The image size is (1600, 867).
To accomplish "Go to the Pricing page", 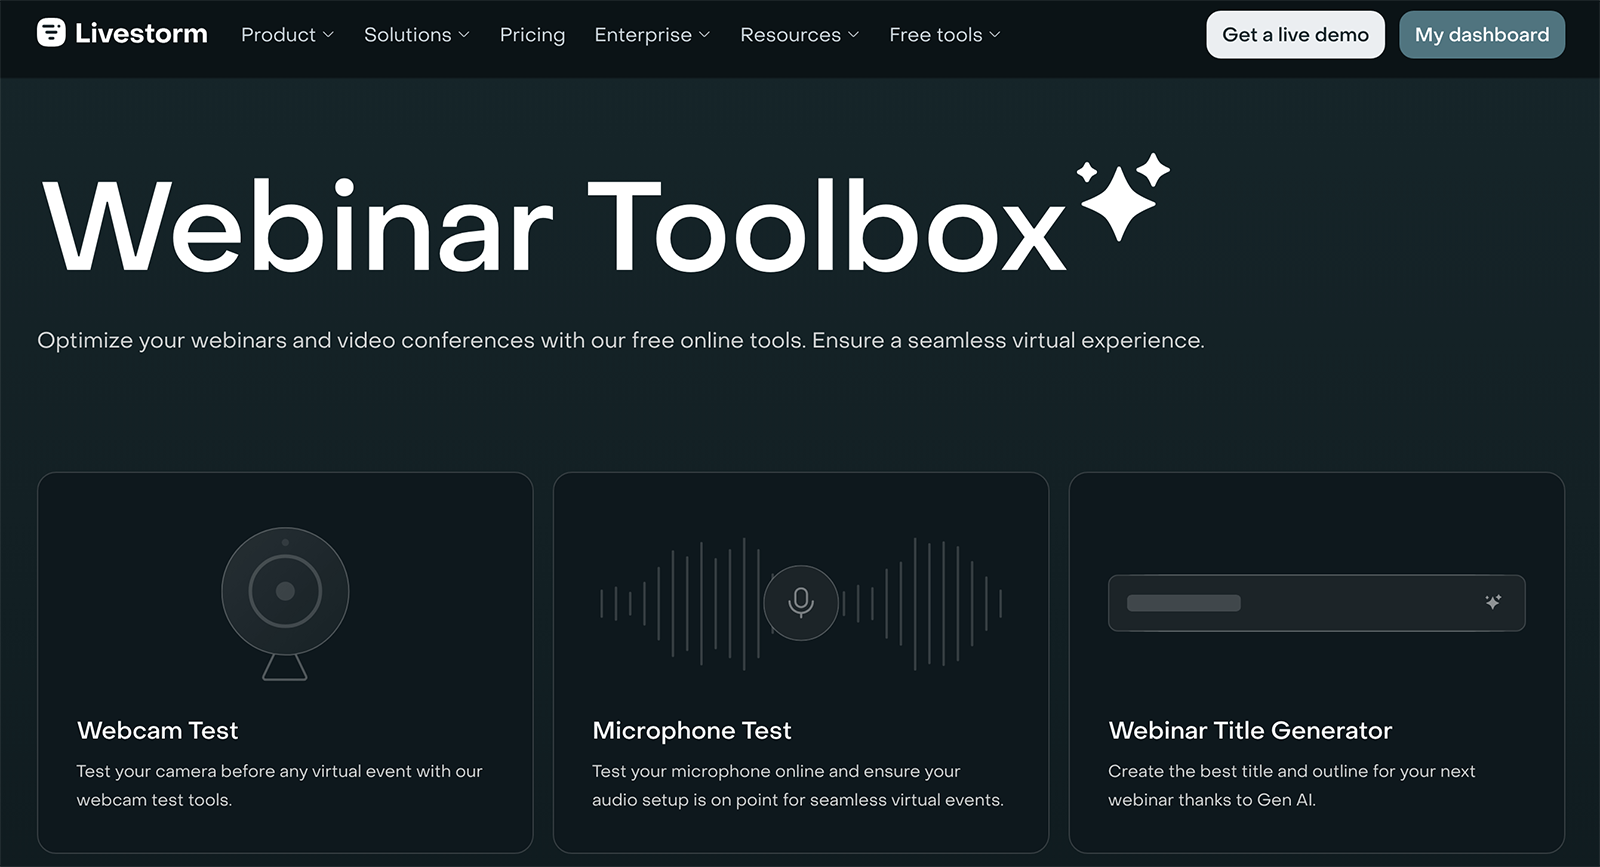I will click(532, 35).
